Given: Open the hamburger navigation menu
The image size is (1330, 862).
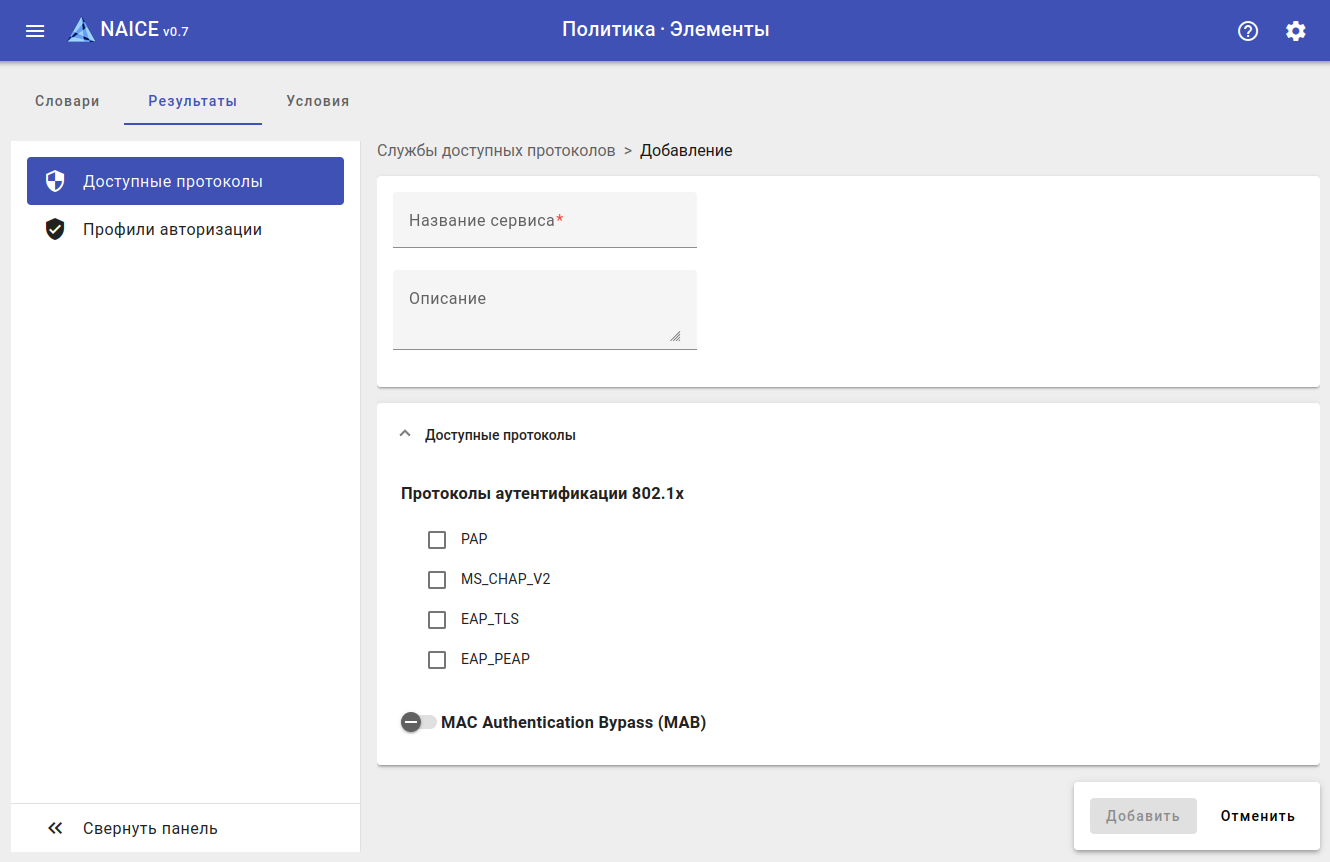Looking at the screenshot, I should [x=35, y=31].
